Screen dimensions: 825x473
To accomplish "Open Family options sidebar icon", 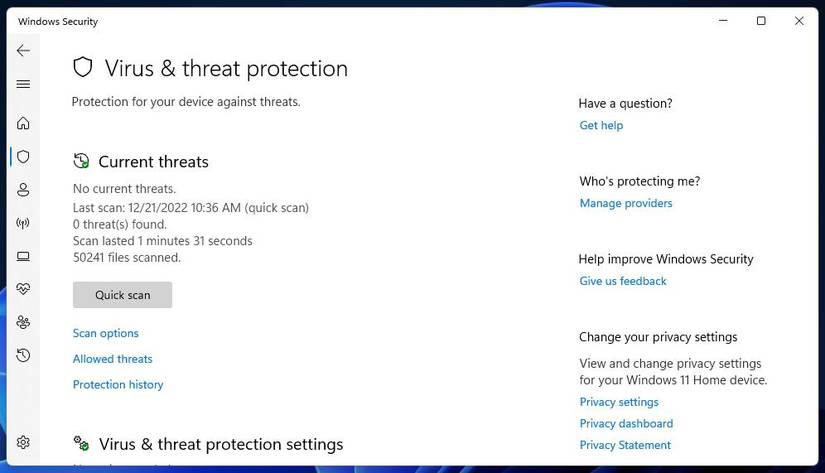I will (x=23, y=322).
